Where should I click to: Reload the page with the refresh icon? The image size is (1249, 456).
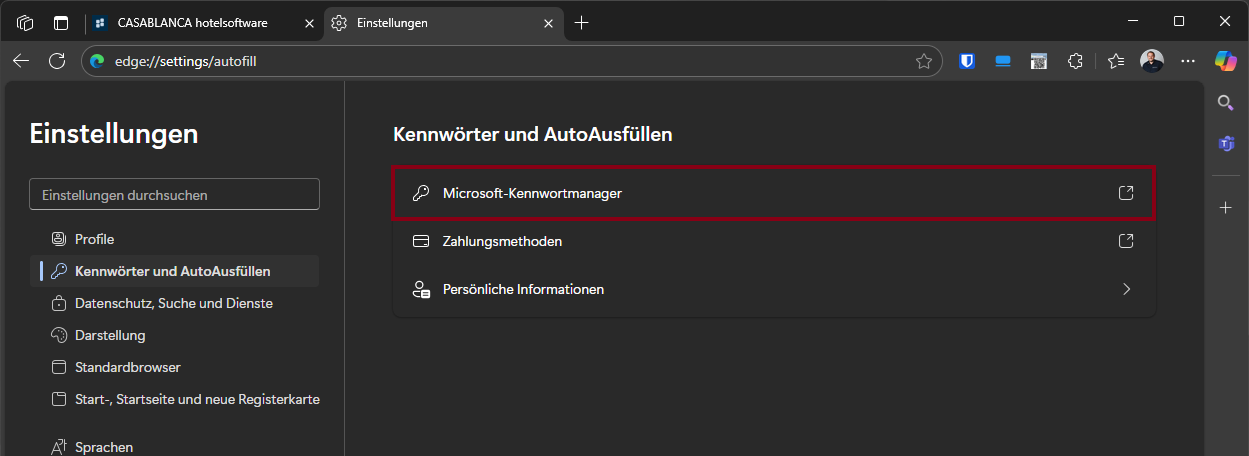click(57, 61)
